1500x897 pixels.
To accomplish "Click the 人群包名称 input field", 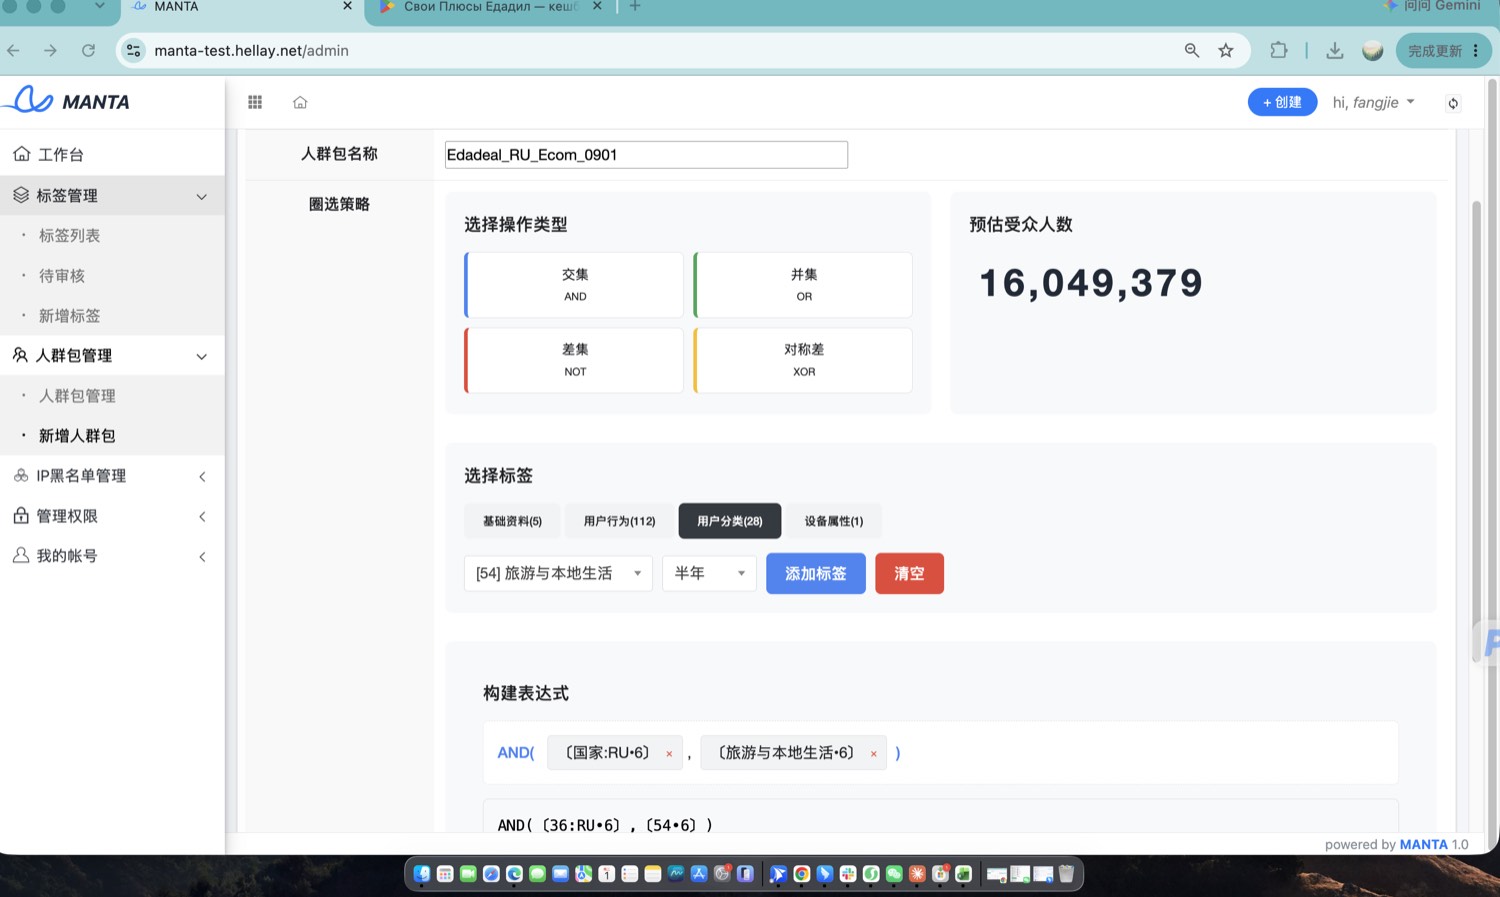I will (x=646, y=155).
